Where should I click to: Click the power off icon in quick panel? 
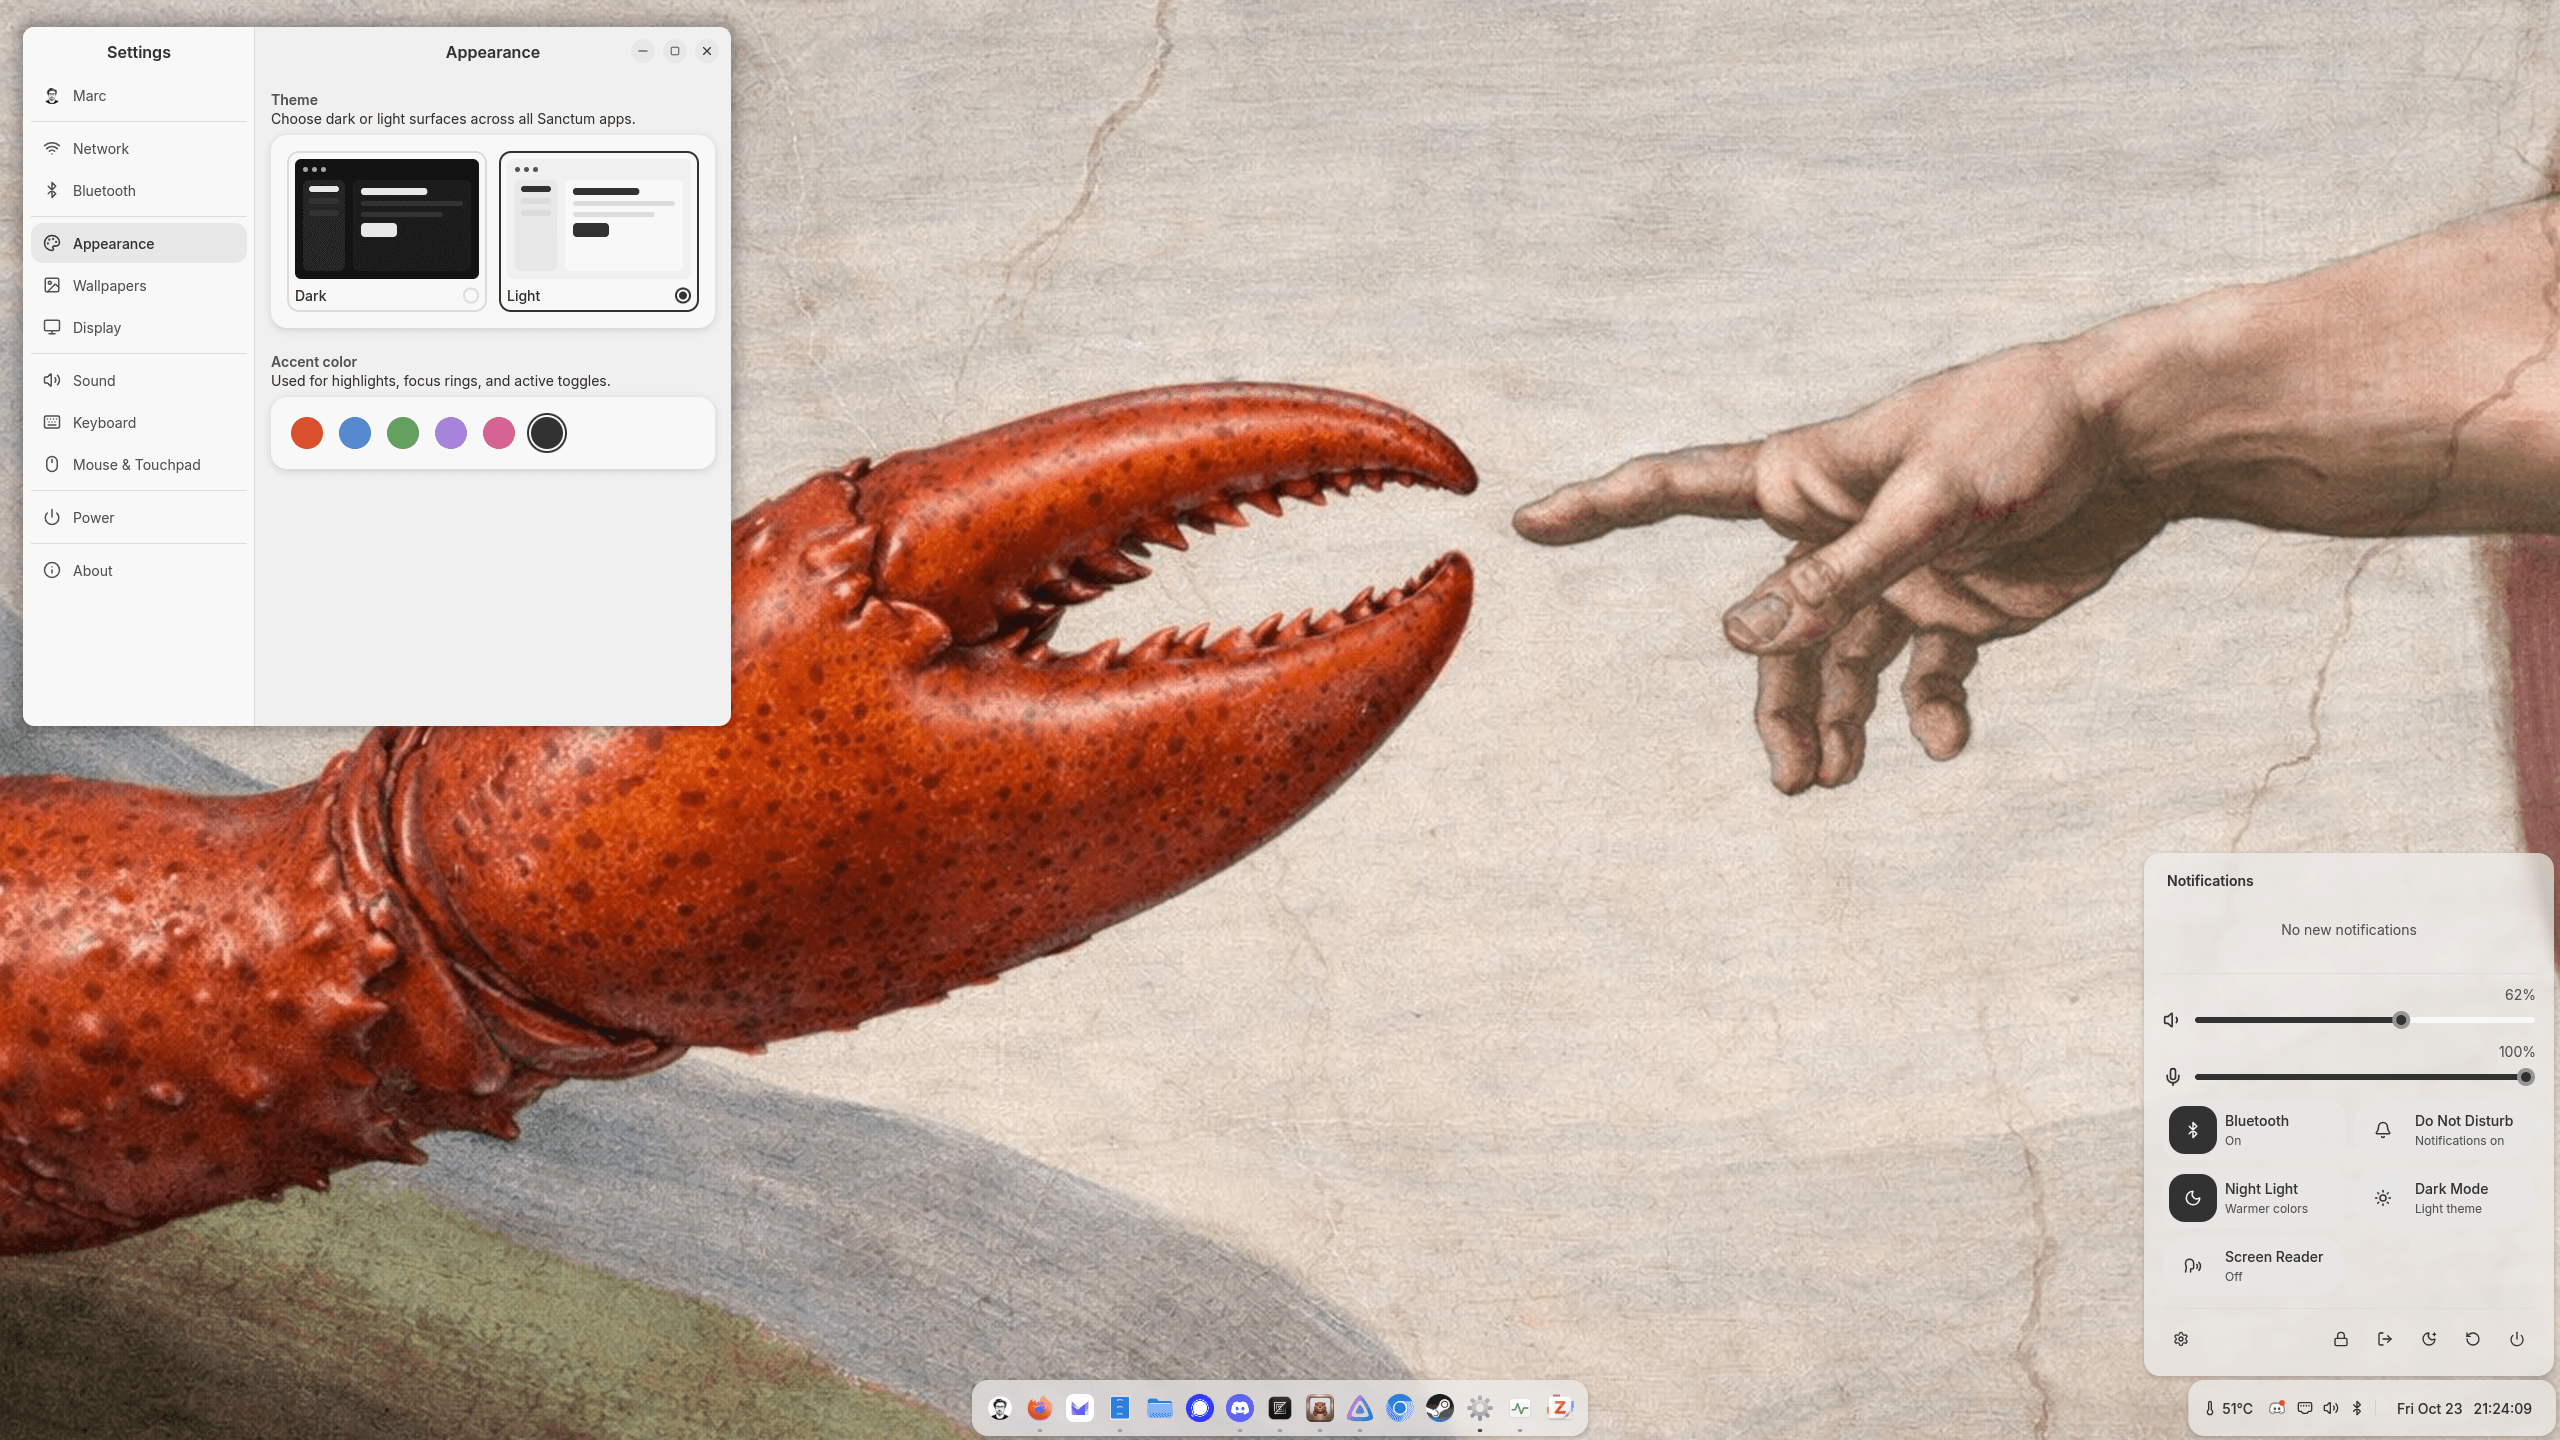click(2516, 1339)
